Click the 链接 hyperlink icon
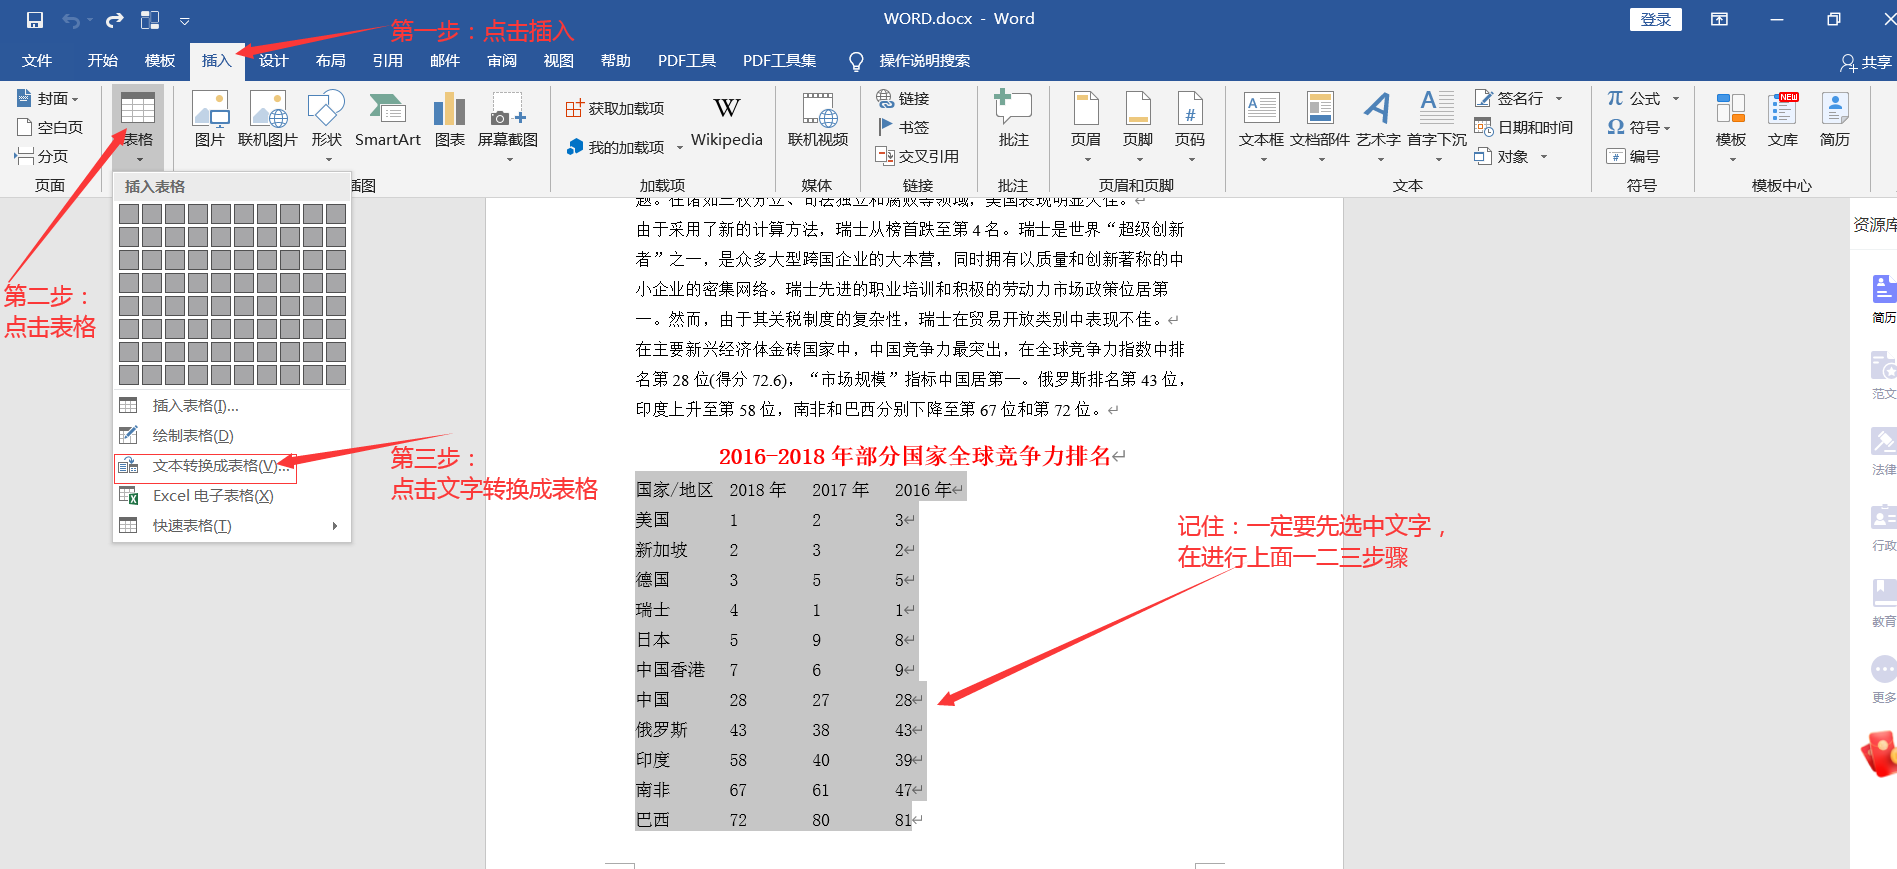 click(x=903, y=98)
